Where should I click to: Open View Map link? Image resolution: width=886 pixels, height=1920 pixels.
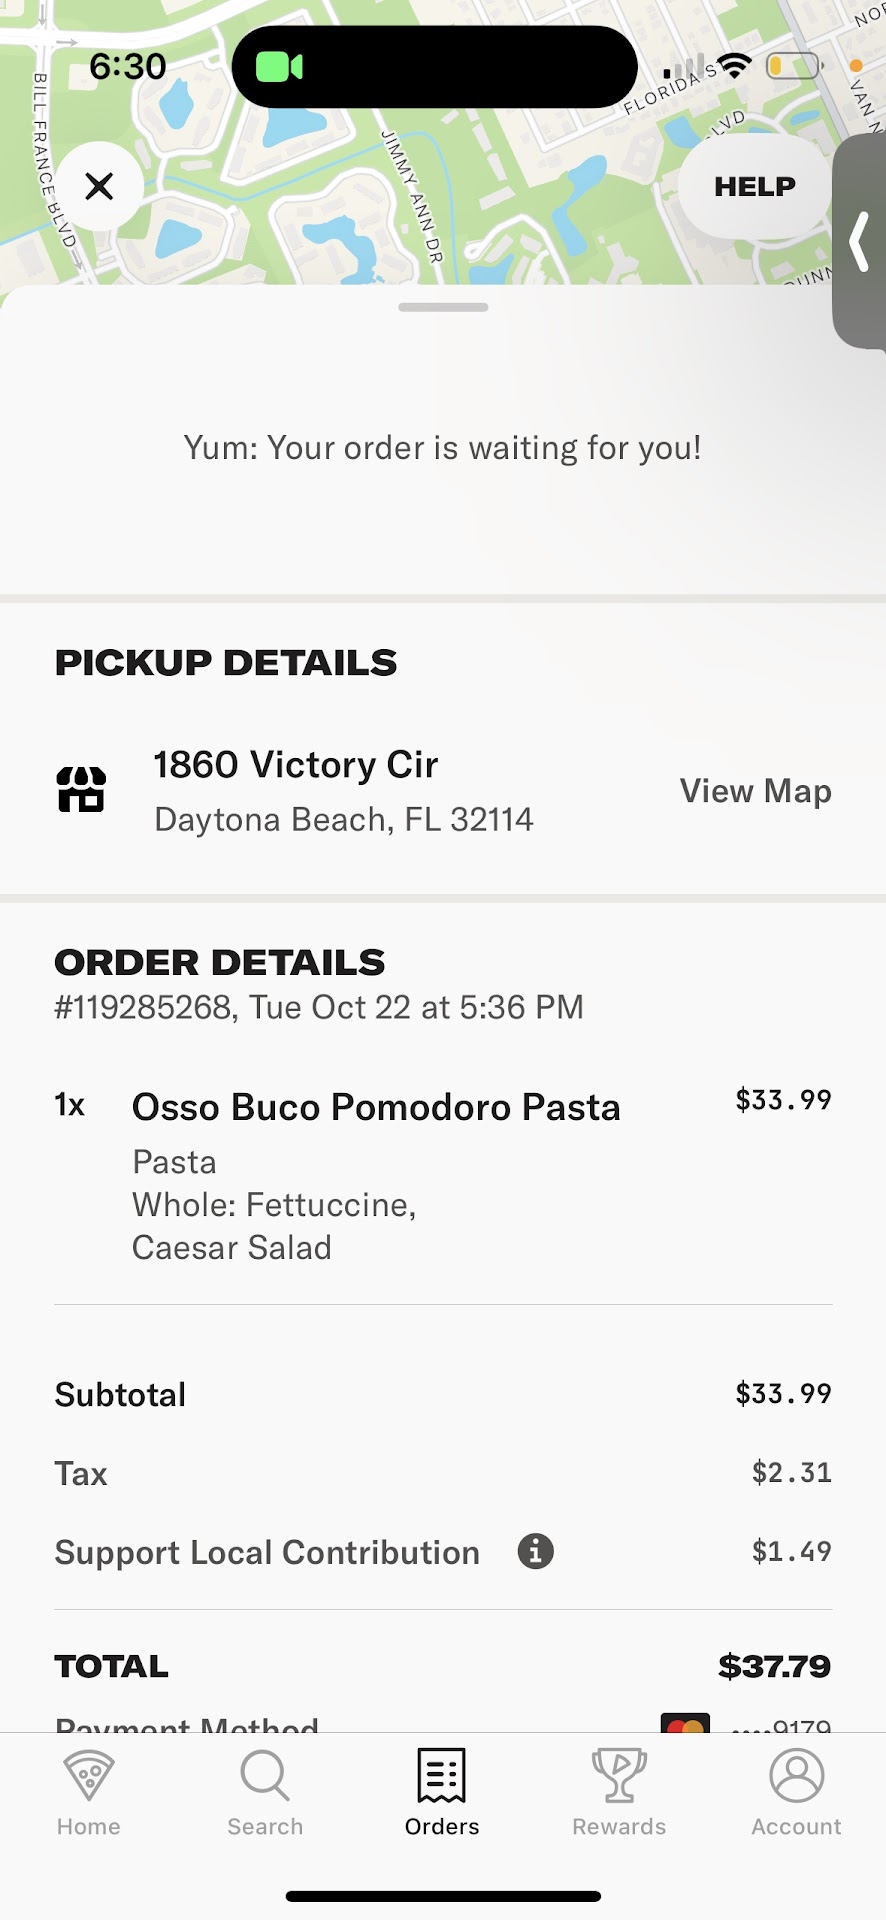(x=755, y=791)
